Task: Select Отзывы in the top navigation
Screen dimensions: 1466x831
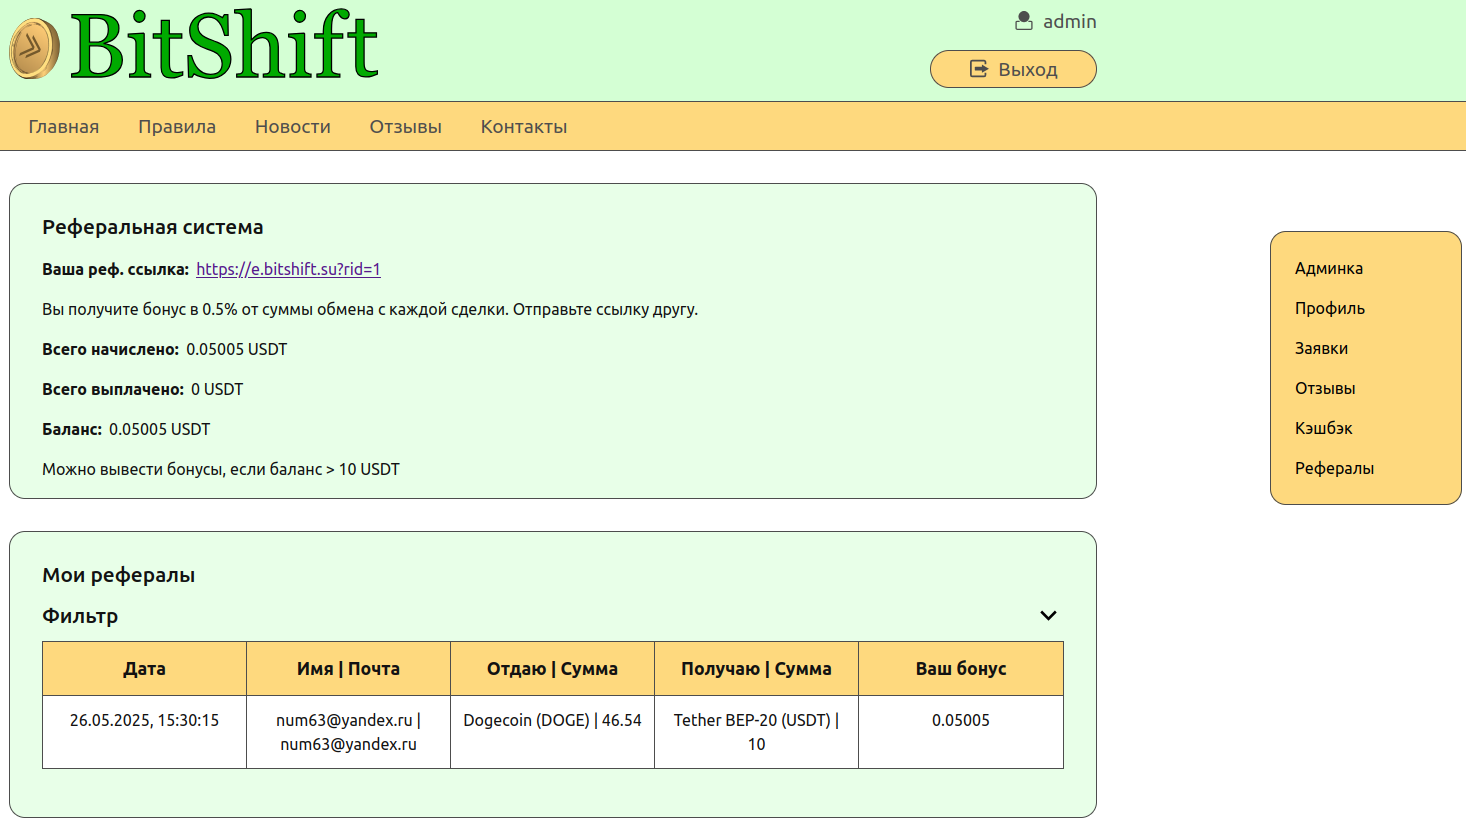Action: coord(405,127)
